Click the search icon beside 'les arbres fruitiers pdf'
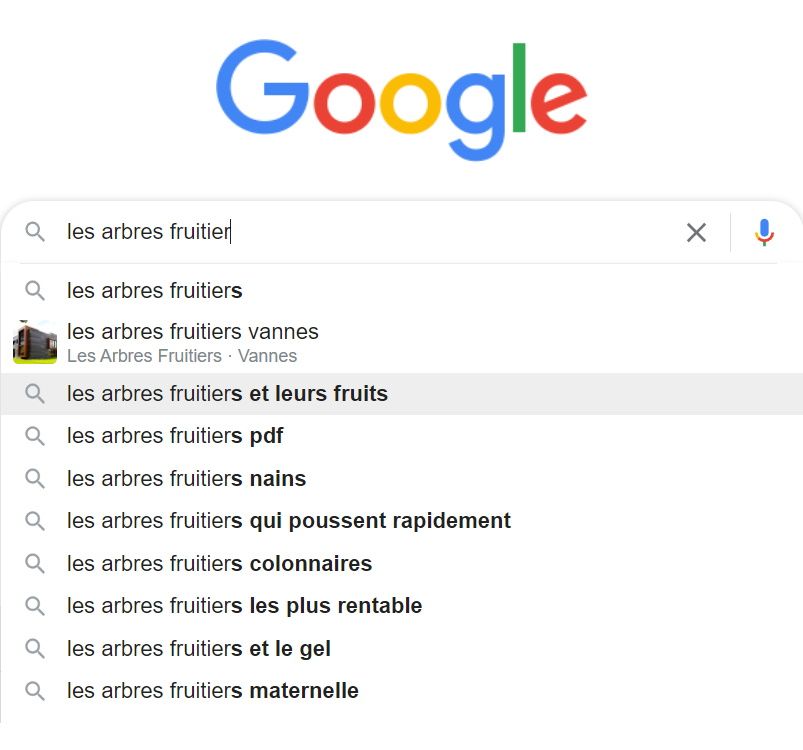803x750 pixels. pyautogui.click(x=34, y=436)
